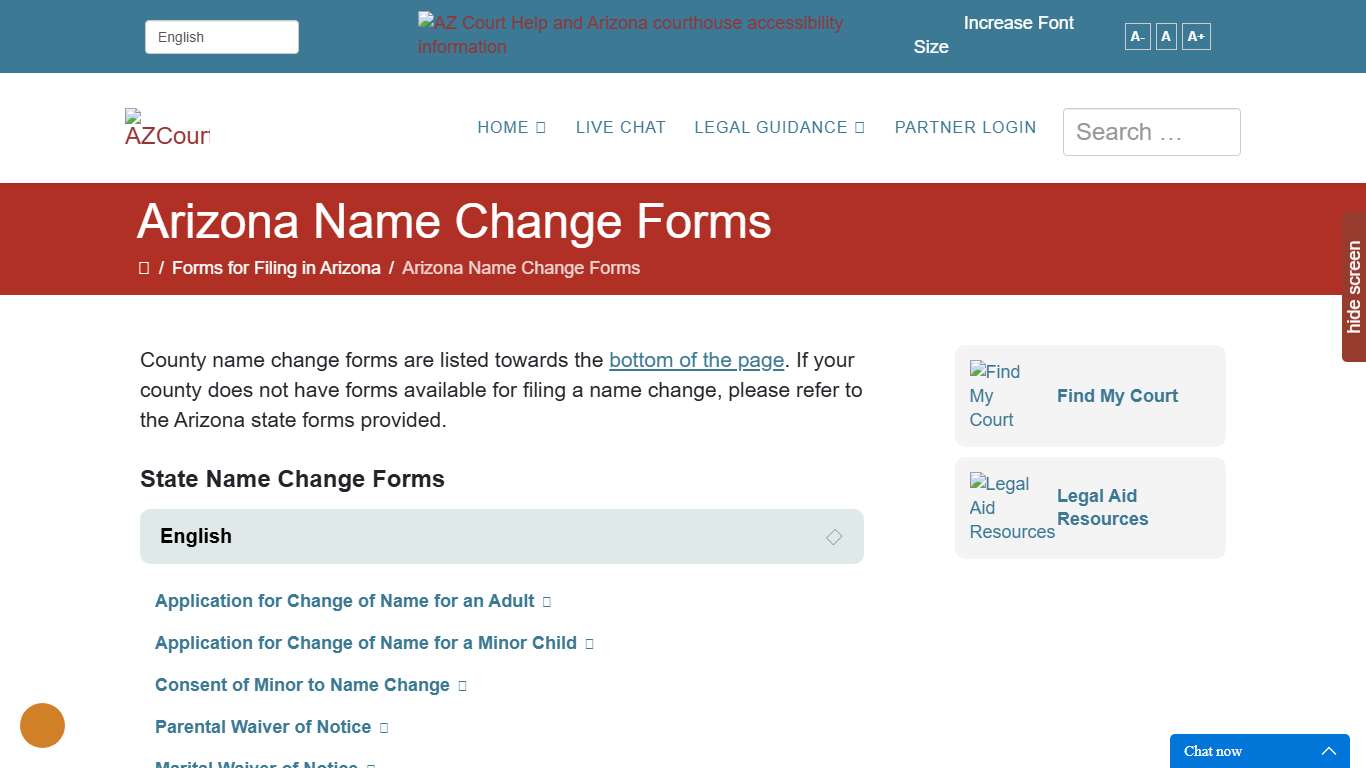Expand the LEGAL GUIDANCE dropdown menu
Viewport: 1366px width, 768px height.
point(779,127)
